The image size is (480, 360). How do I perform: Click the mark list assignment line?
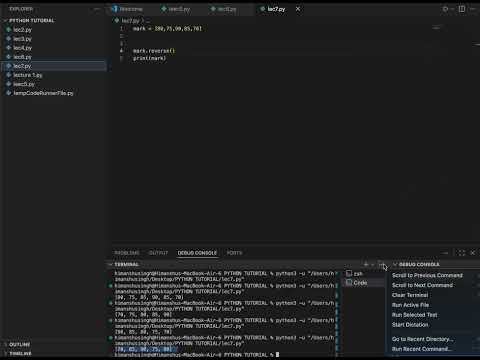point(167,29)
